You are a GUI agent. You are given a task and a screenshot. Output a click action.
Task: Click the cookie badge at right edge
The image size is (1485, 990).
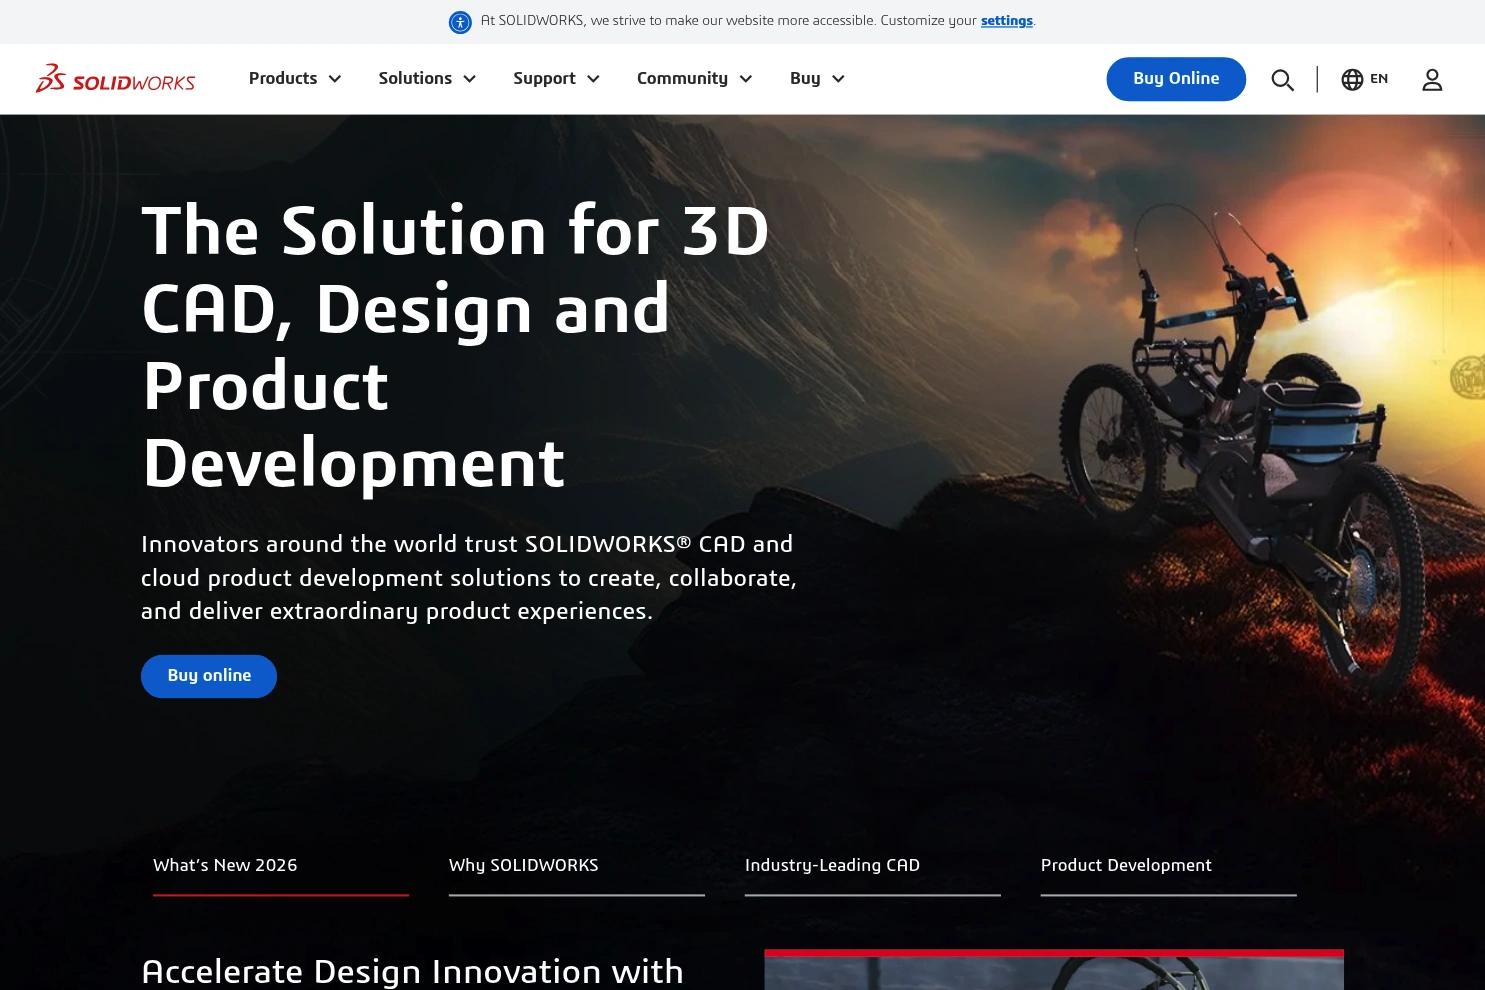pyautogui.click(x=1468, y=378)
